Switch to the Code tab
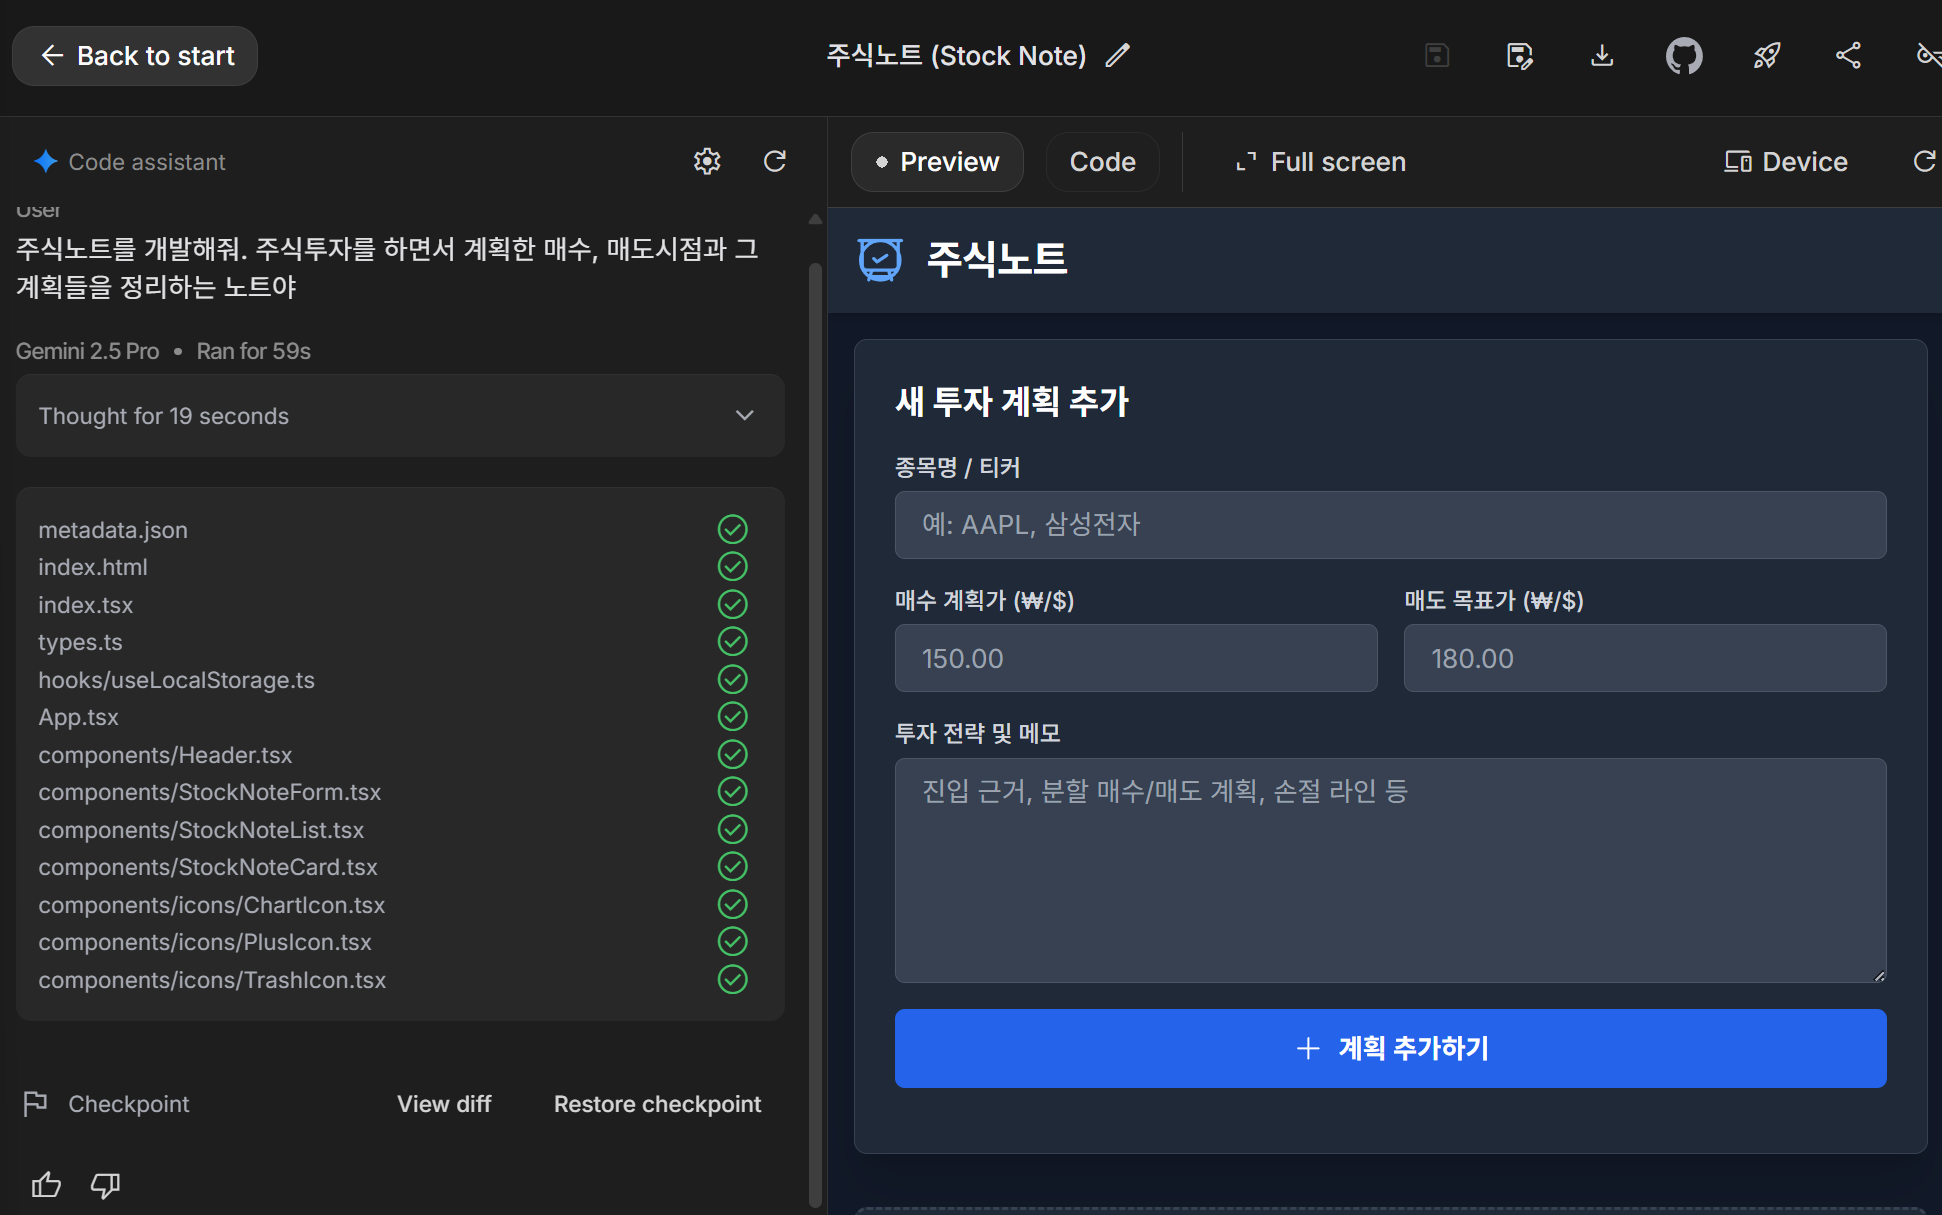Viewport: 1942px width, 1215px height. click(x=1102, y=162)
